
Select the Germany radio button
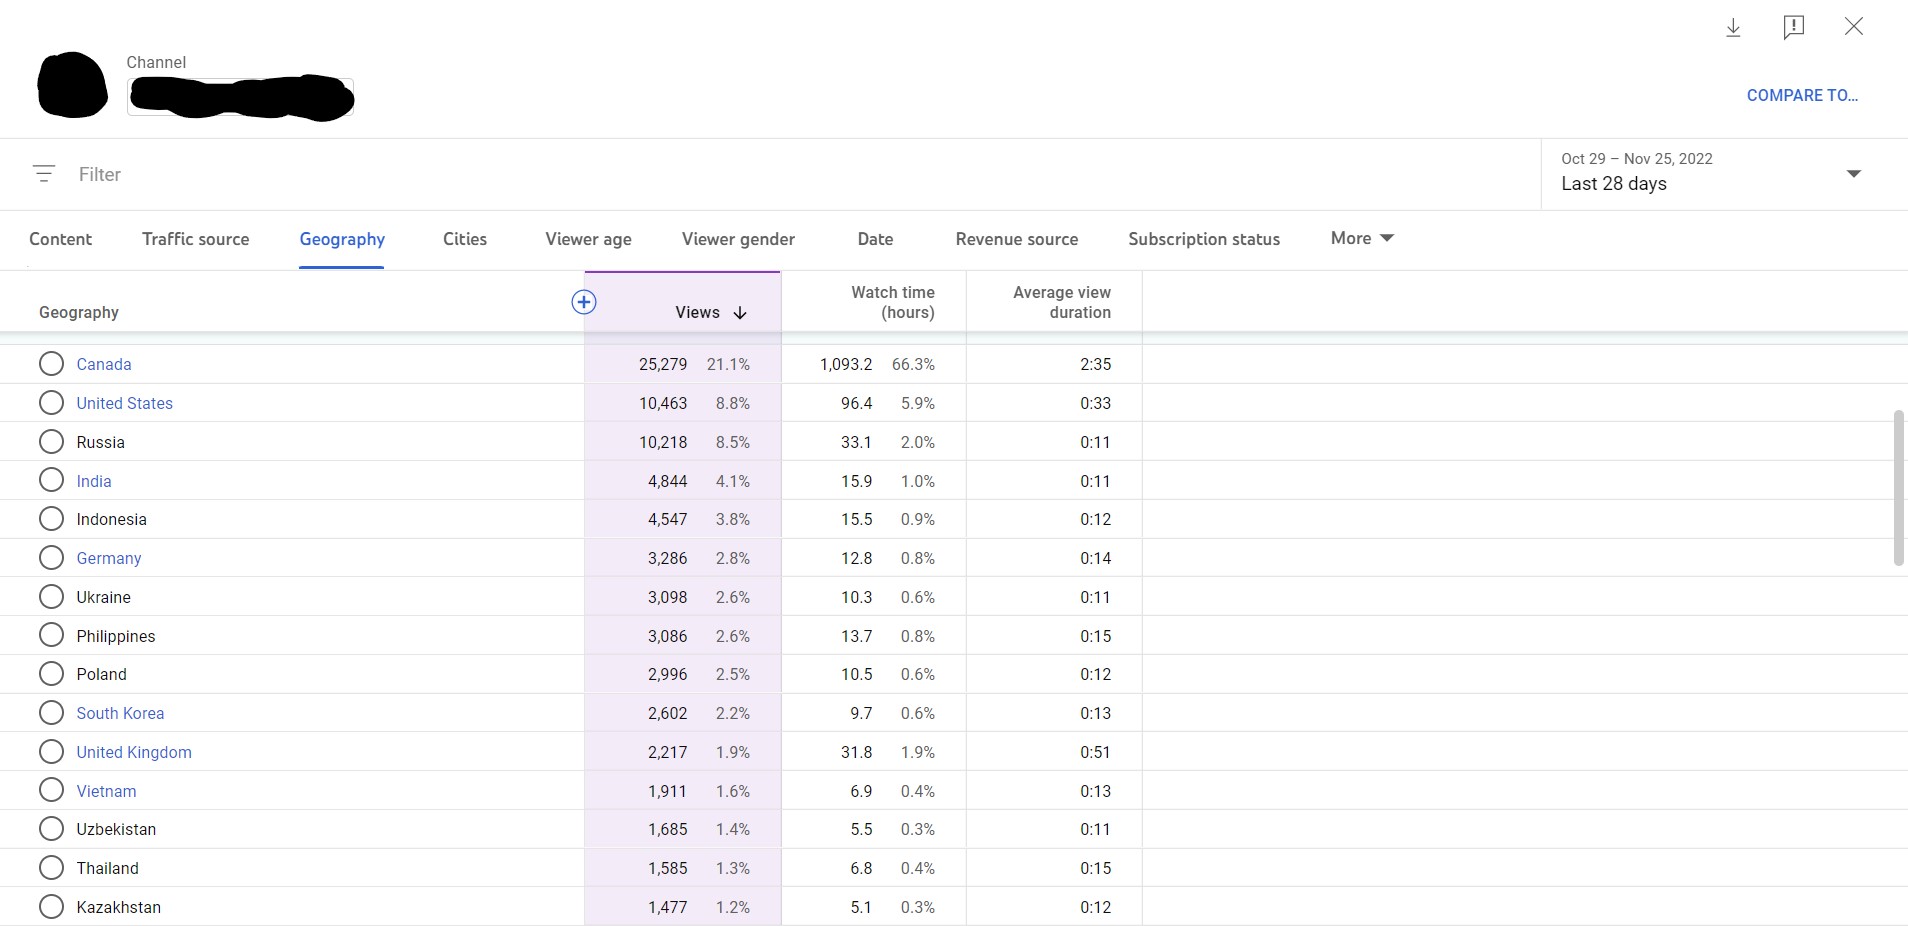(x=51, y=558)
